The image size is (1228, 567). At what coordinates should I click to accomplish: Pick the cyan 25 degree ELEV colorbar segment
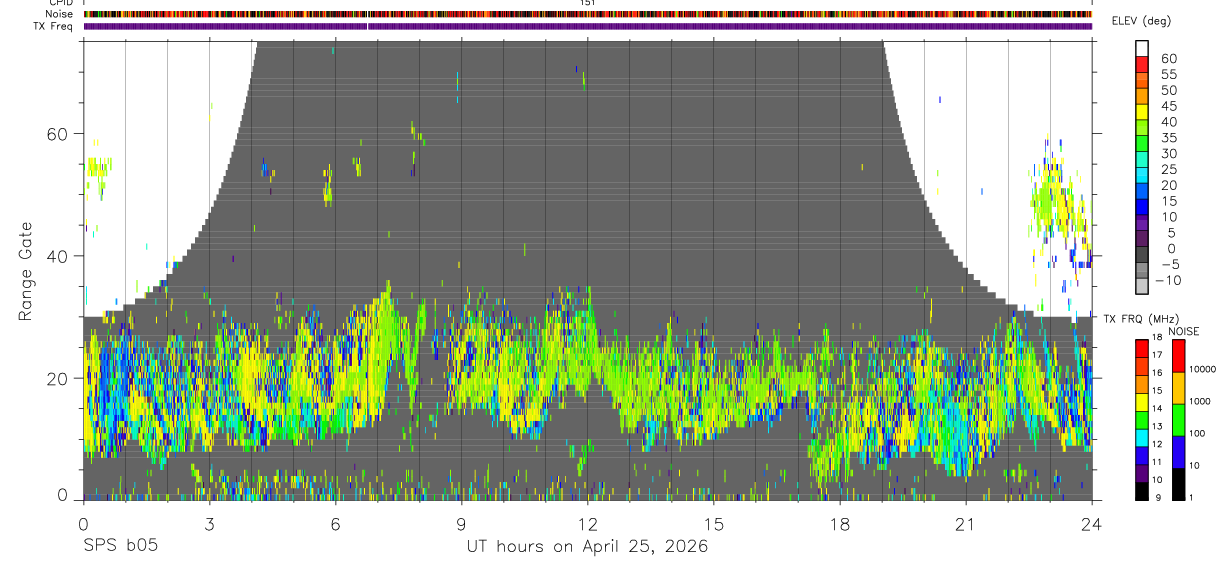1142,175
